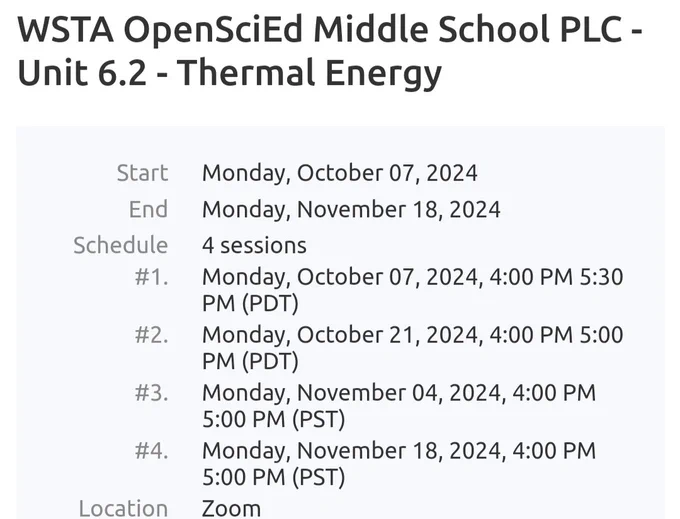Select the October 21 session entry

pos(413,348)
